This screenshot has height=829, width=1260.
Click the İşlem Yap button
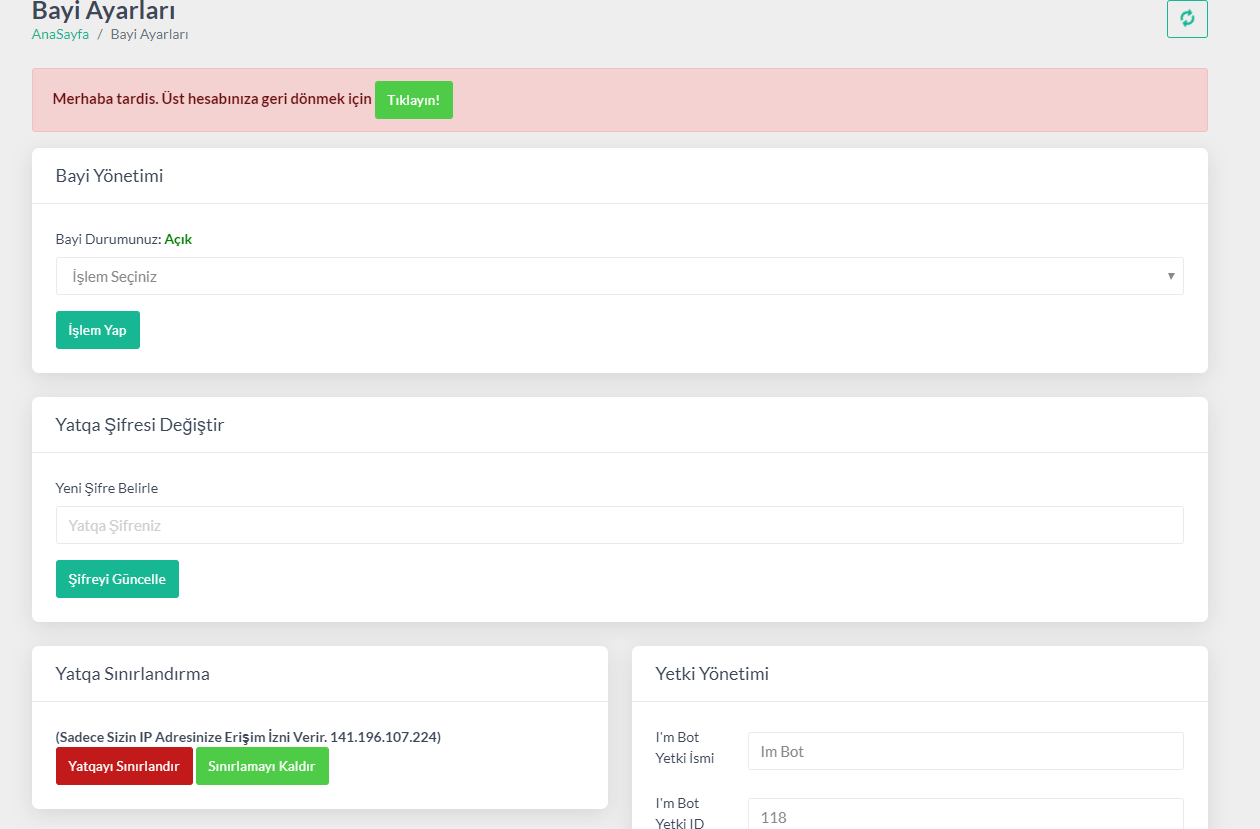tap(98, 330)
